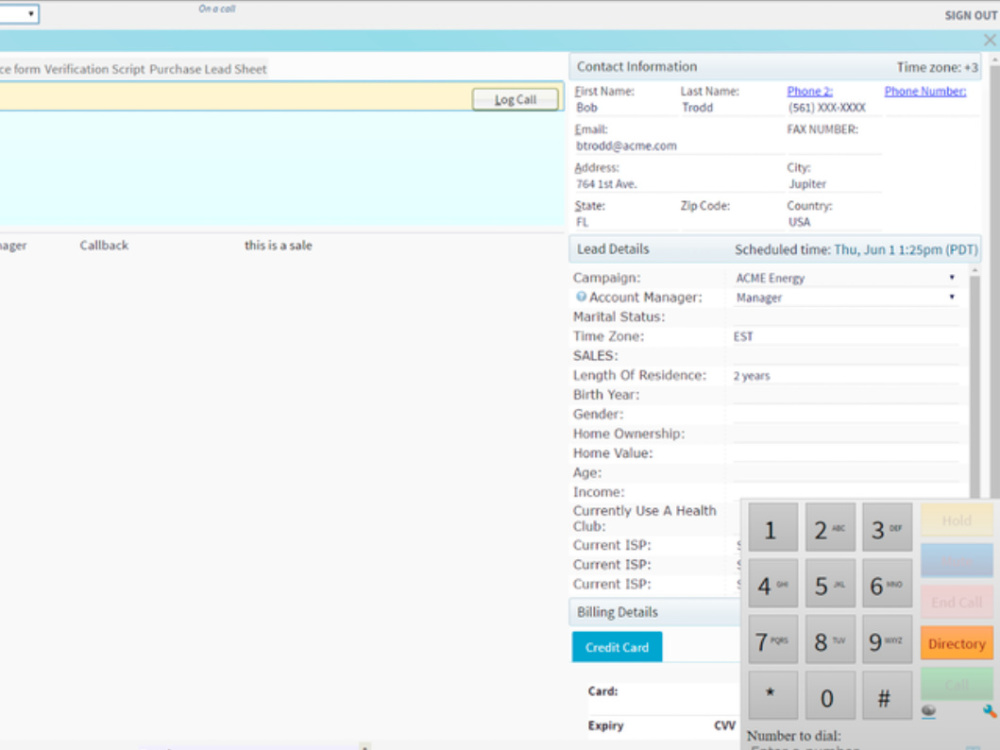Dial digit 4 GHI on the keypad

tap(773, 584)
